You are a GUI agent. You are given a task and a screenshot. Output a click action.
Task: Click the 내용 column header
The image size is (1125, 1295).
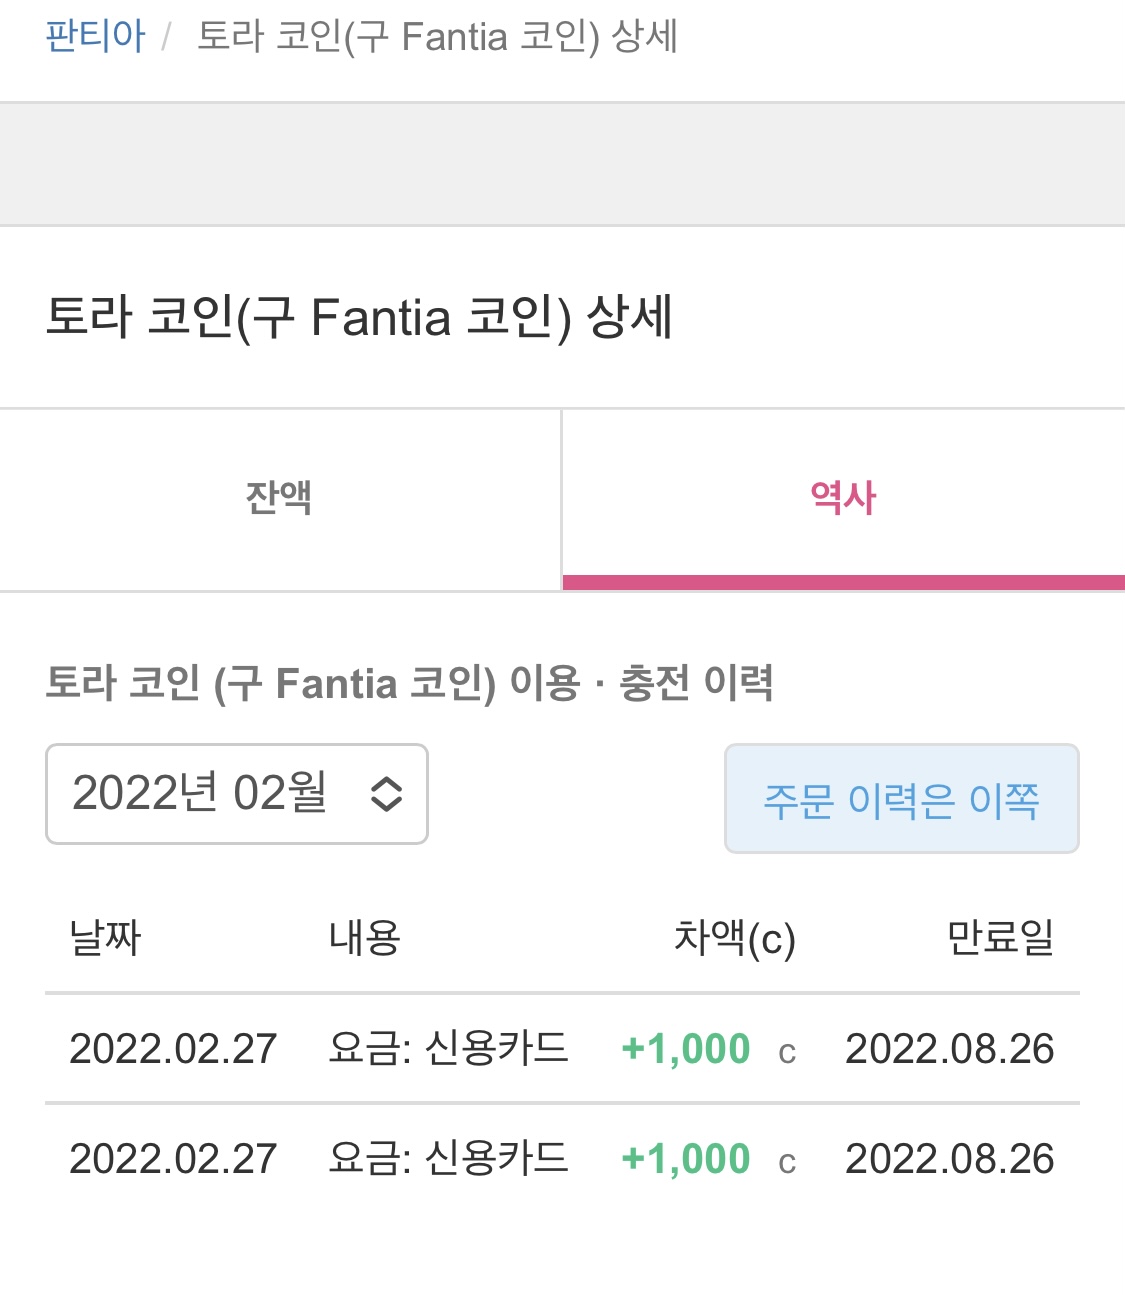365,938
